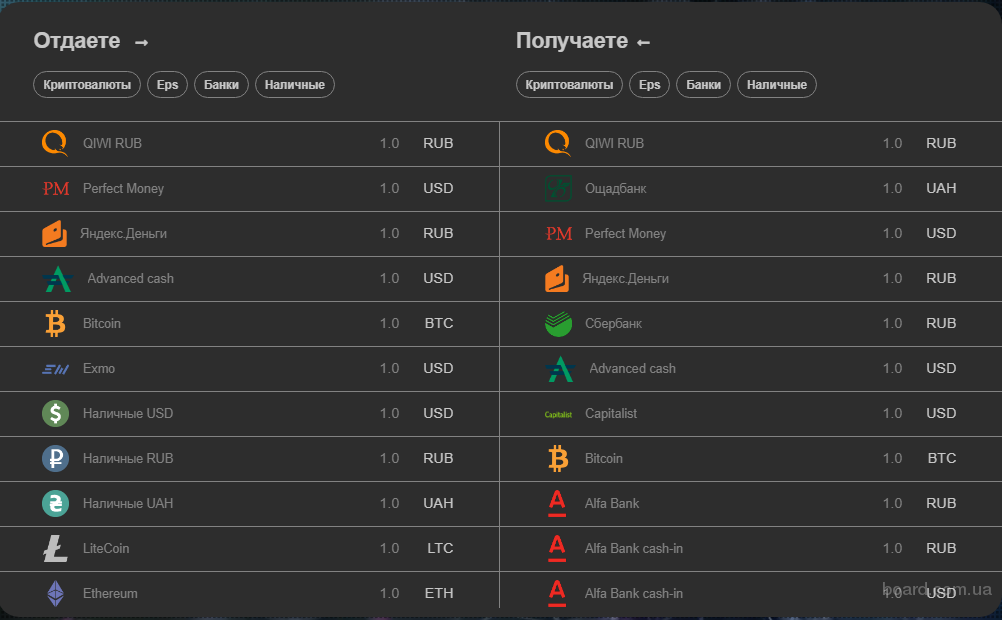
Task: Show Наличные options under Получаете
Action: [x=776, y=84]
